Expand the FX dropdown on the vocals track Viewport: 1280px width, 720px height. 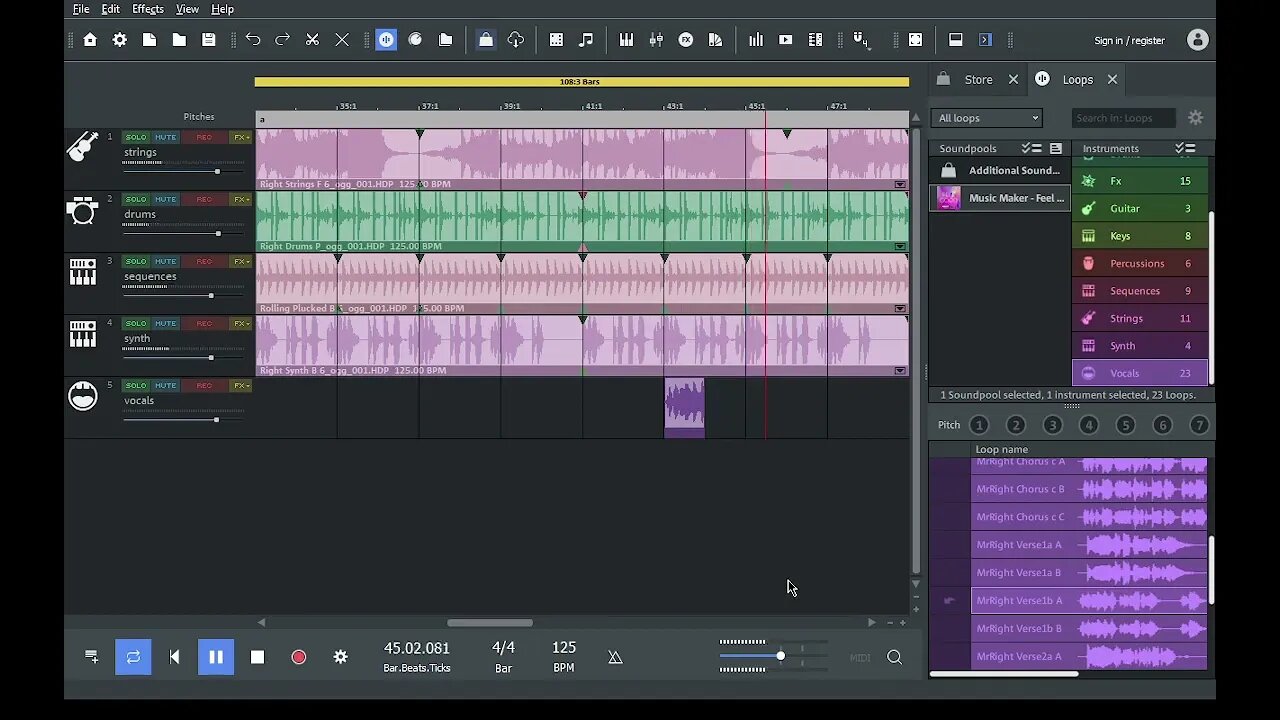tap(241, 385)
